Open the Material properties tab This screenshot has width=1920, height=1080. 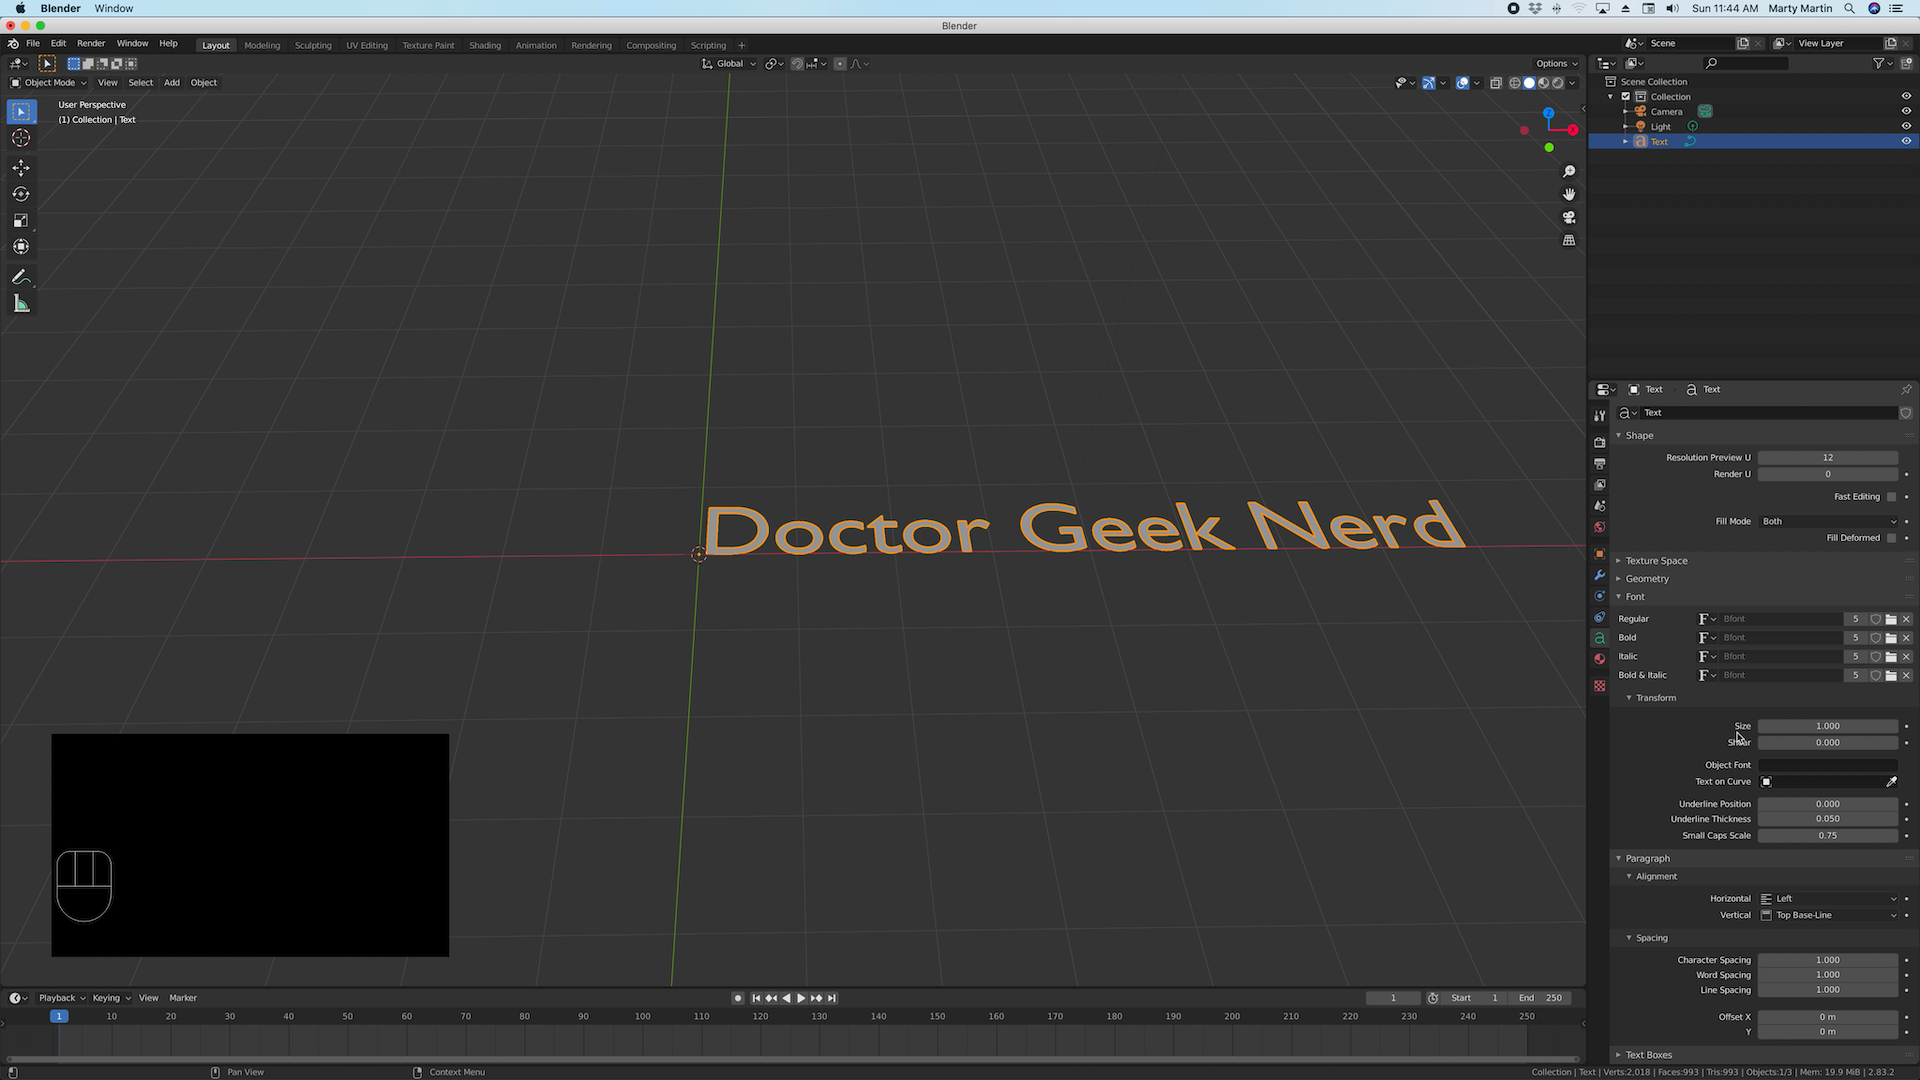tap(1599, 659)
